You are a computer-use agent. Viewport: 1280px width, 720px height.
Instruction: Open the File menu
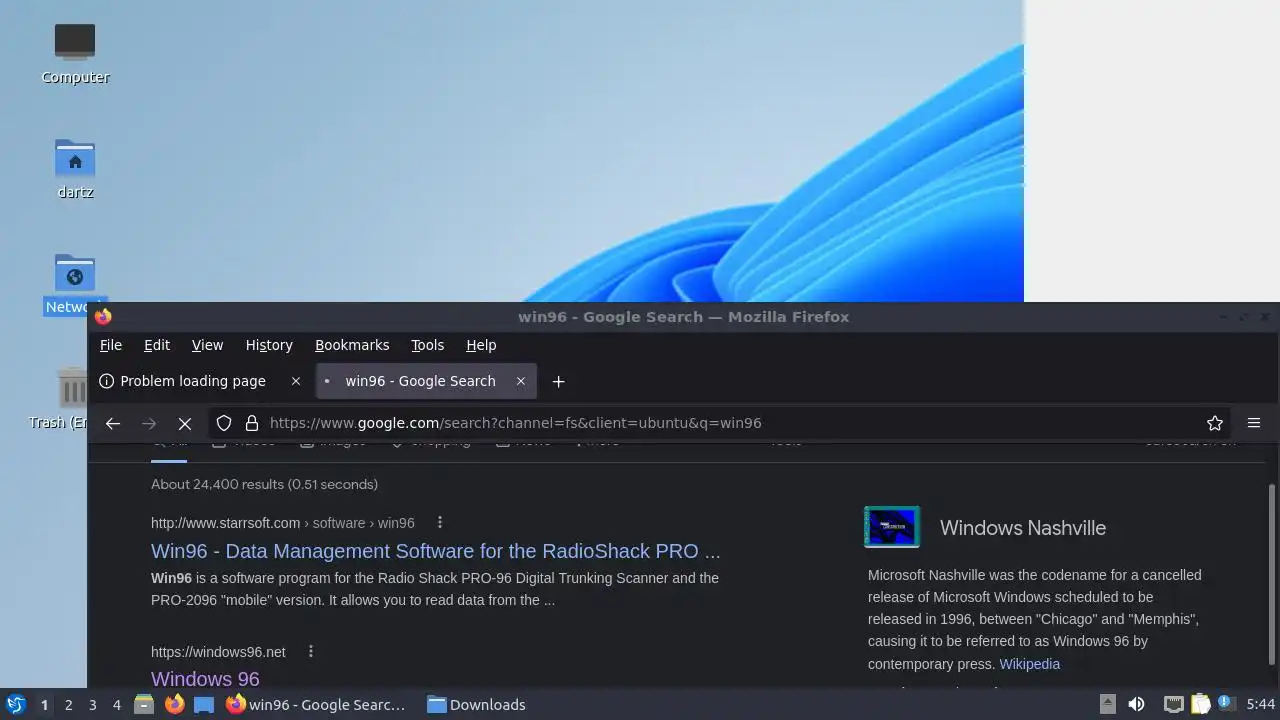tap(111, 345)
